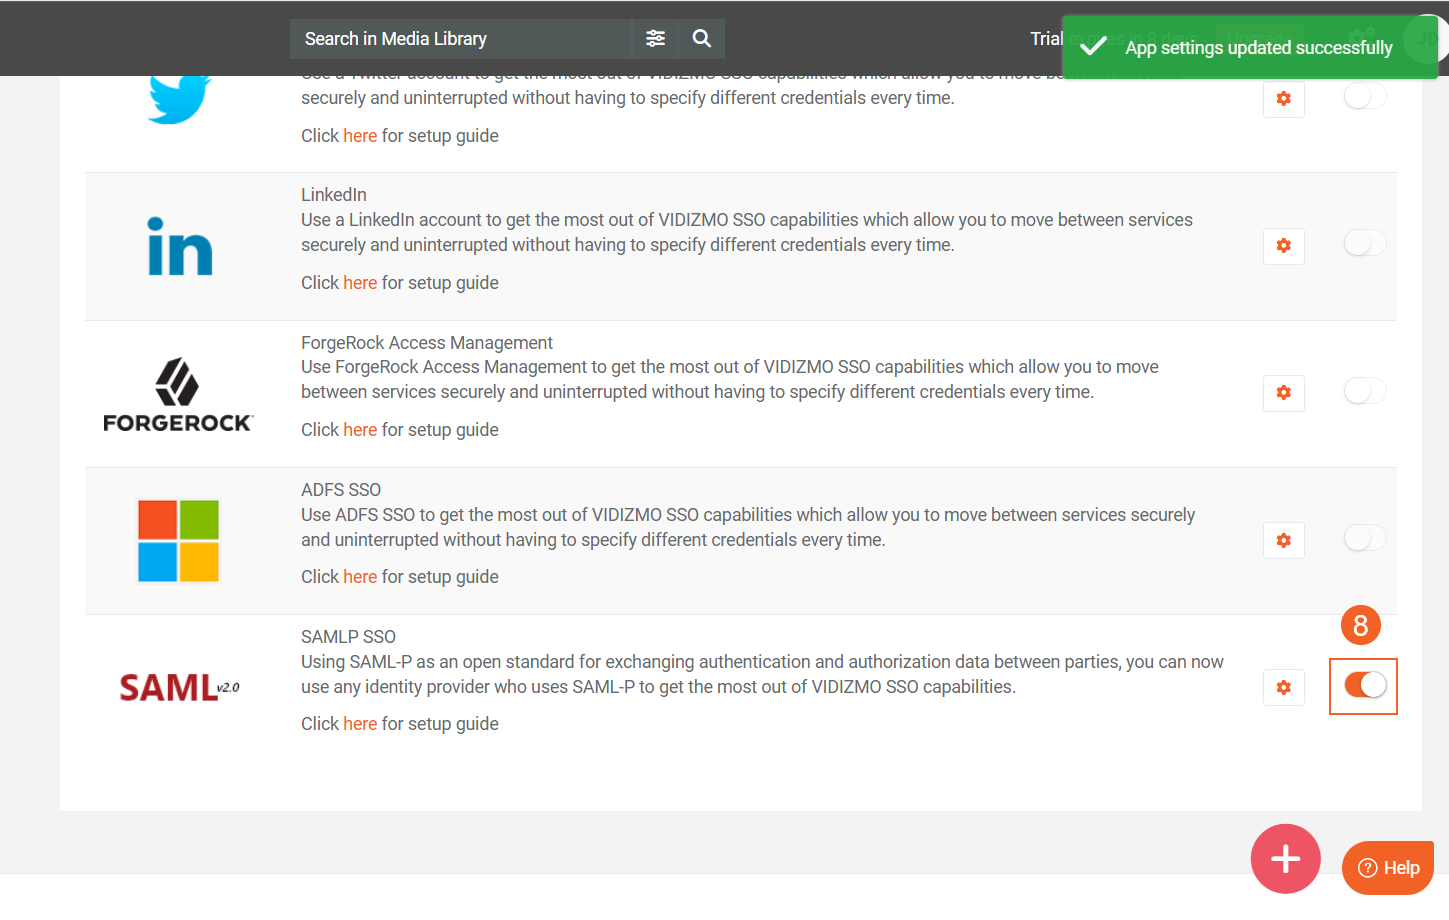Open ForgeRock settings gear icon
Viewport: 1449px width, 920px height.
point(1283,393)
